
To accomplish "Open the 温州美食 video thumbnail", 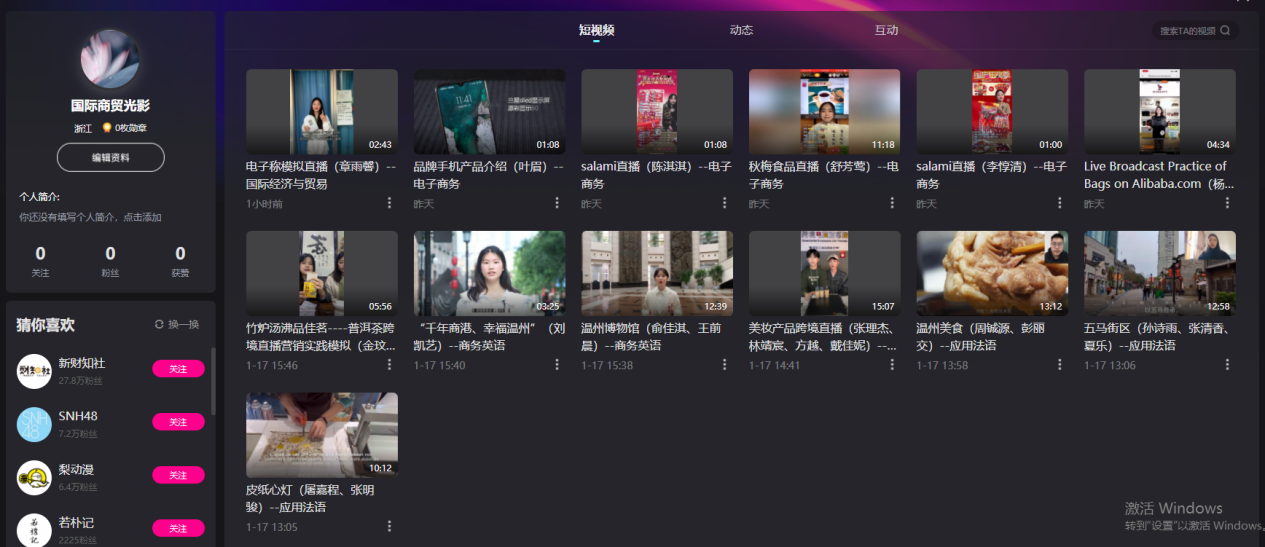I will point(992,273).
